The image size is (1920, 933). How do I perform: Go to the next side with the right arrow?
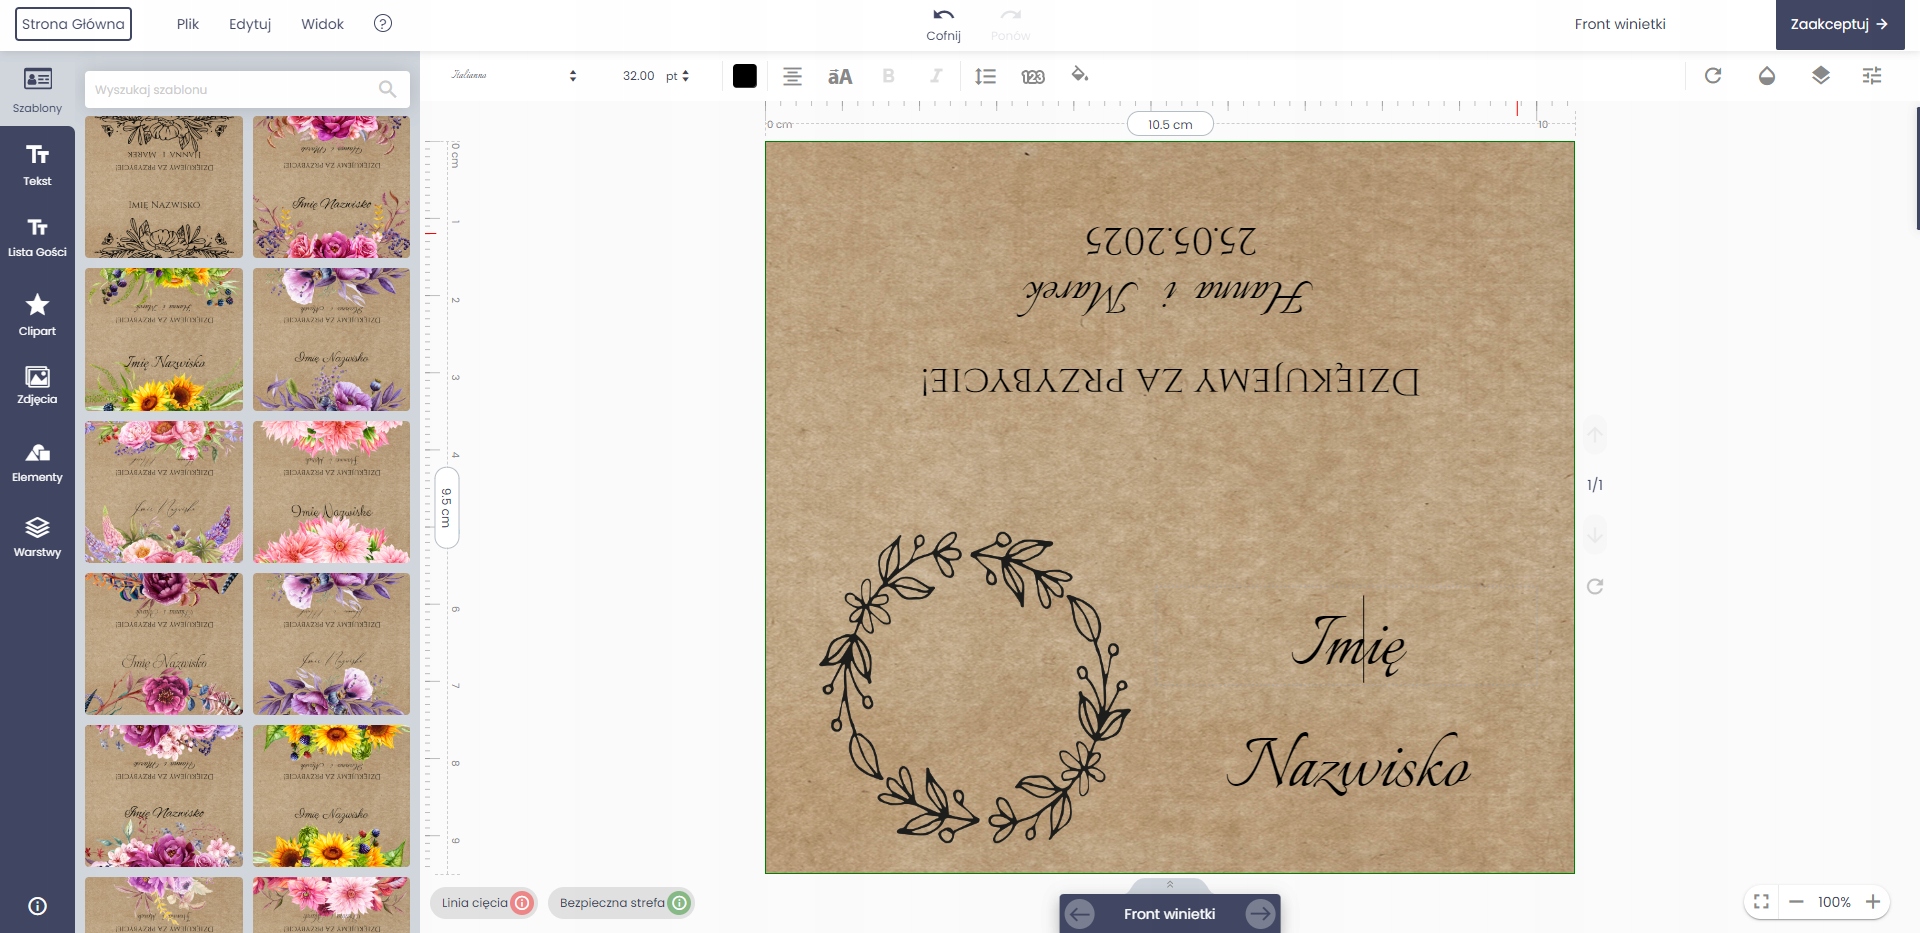pos(1260,914)
